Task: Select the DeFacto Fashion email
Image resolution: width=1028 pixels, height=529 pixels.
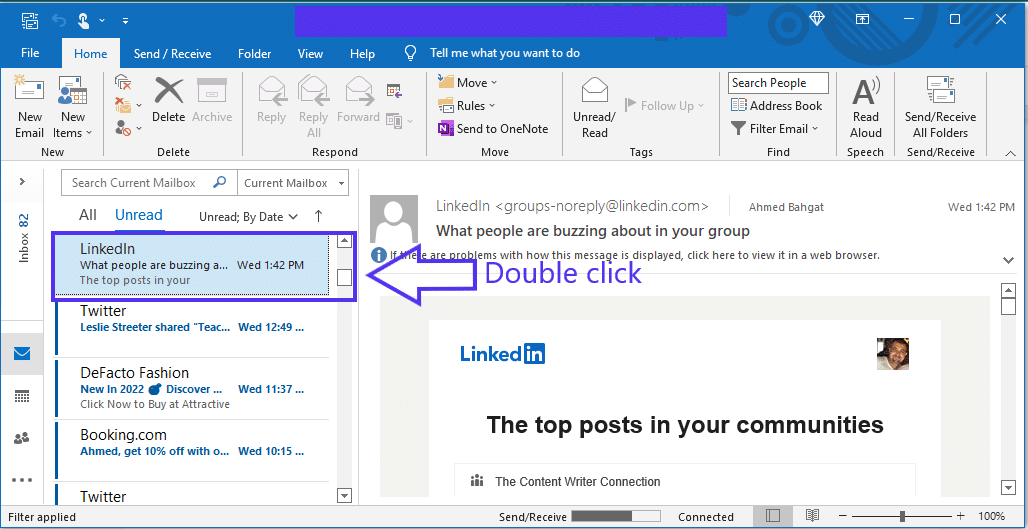Action: click(191, 388)
